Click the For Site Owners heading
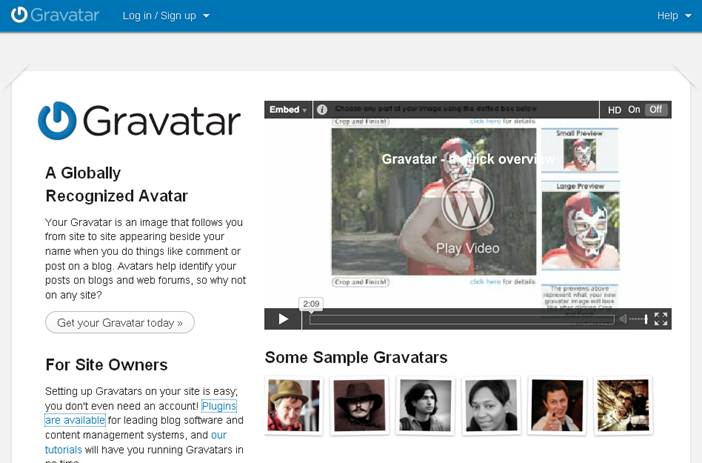Screen dimensions: 702x463 [107, 364]
